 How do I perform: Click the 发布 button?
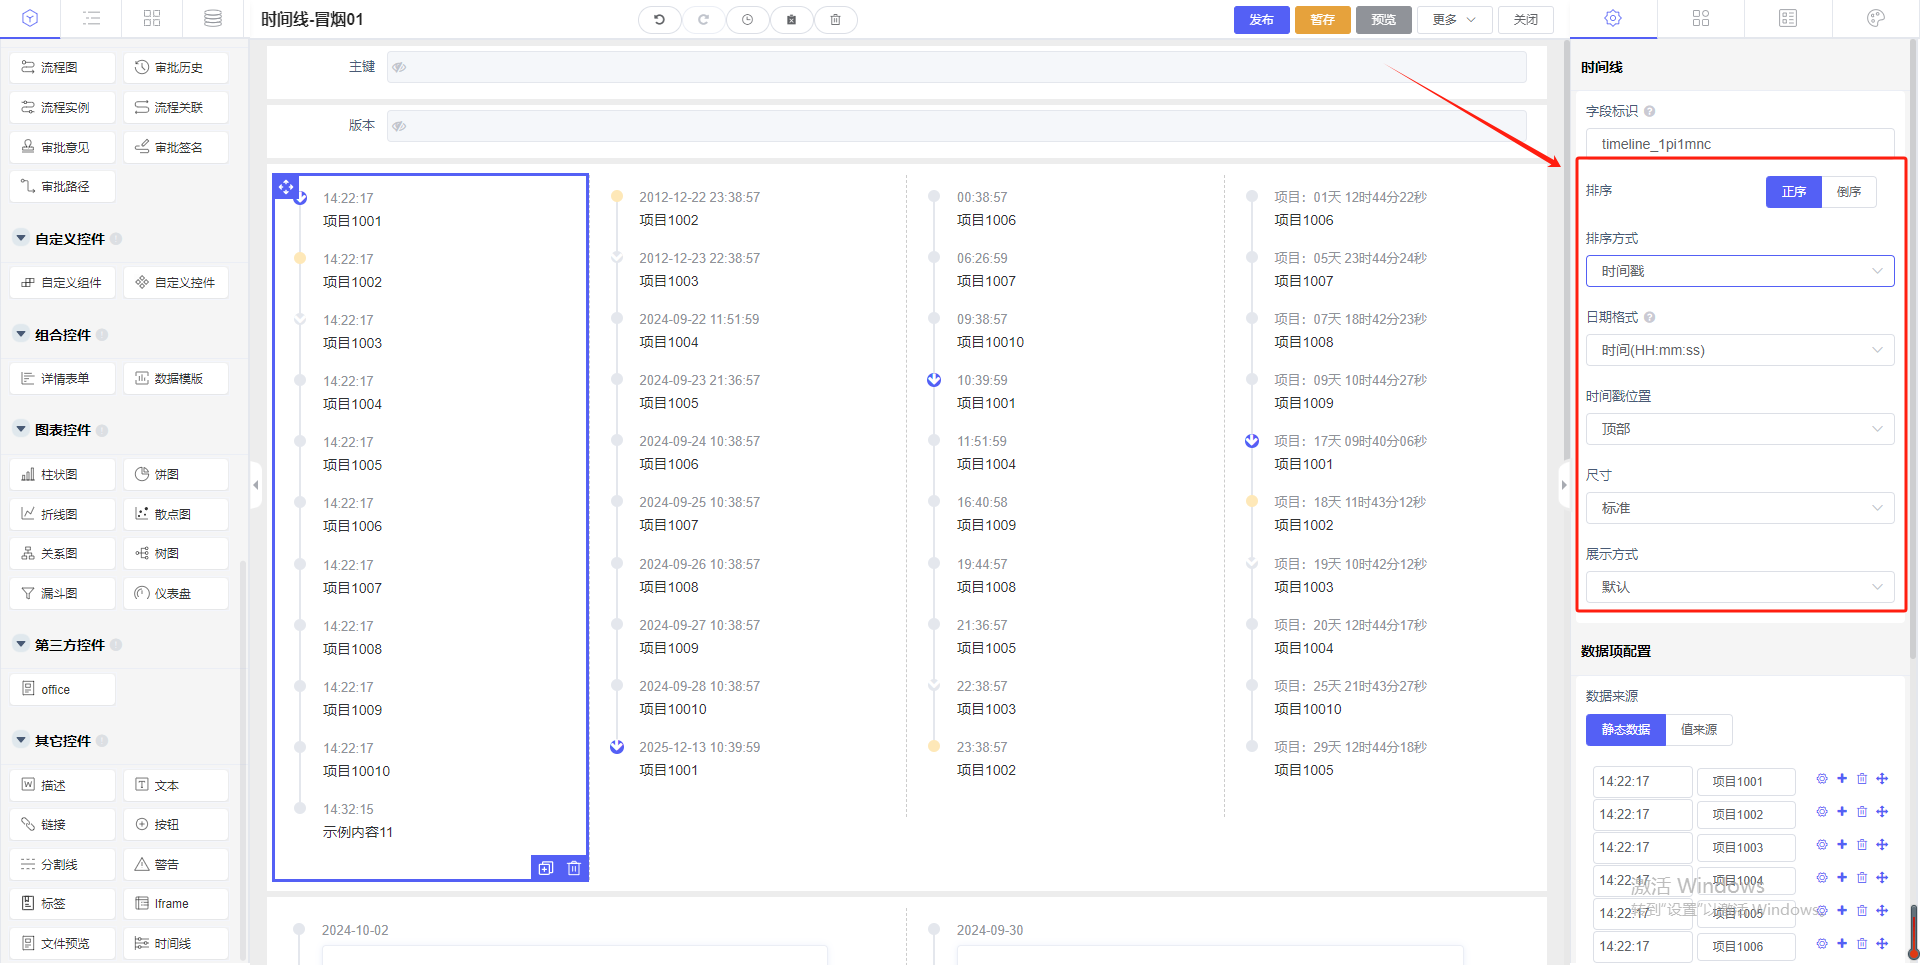click(x=1261, y=20)
